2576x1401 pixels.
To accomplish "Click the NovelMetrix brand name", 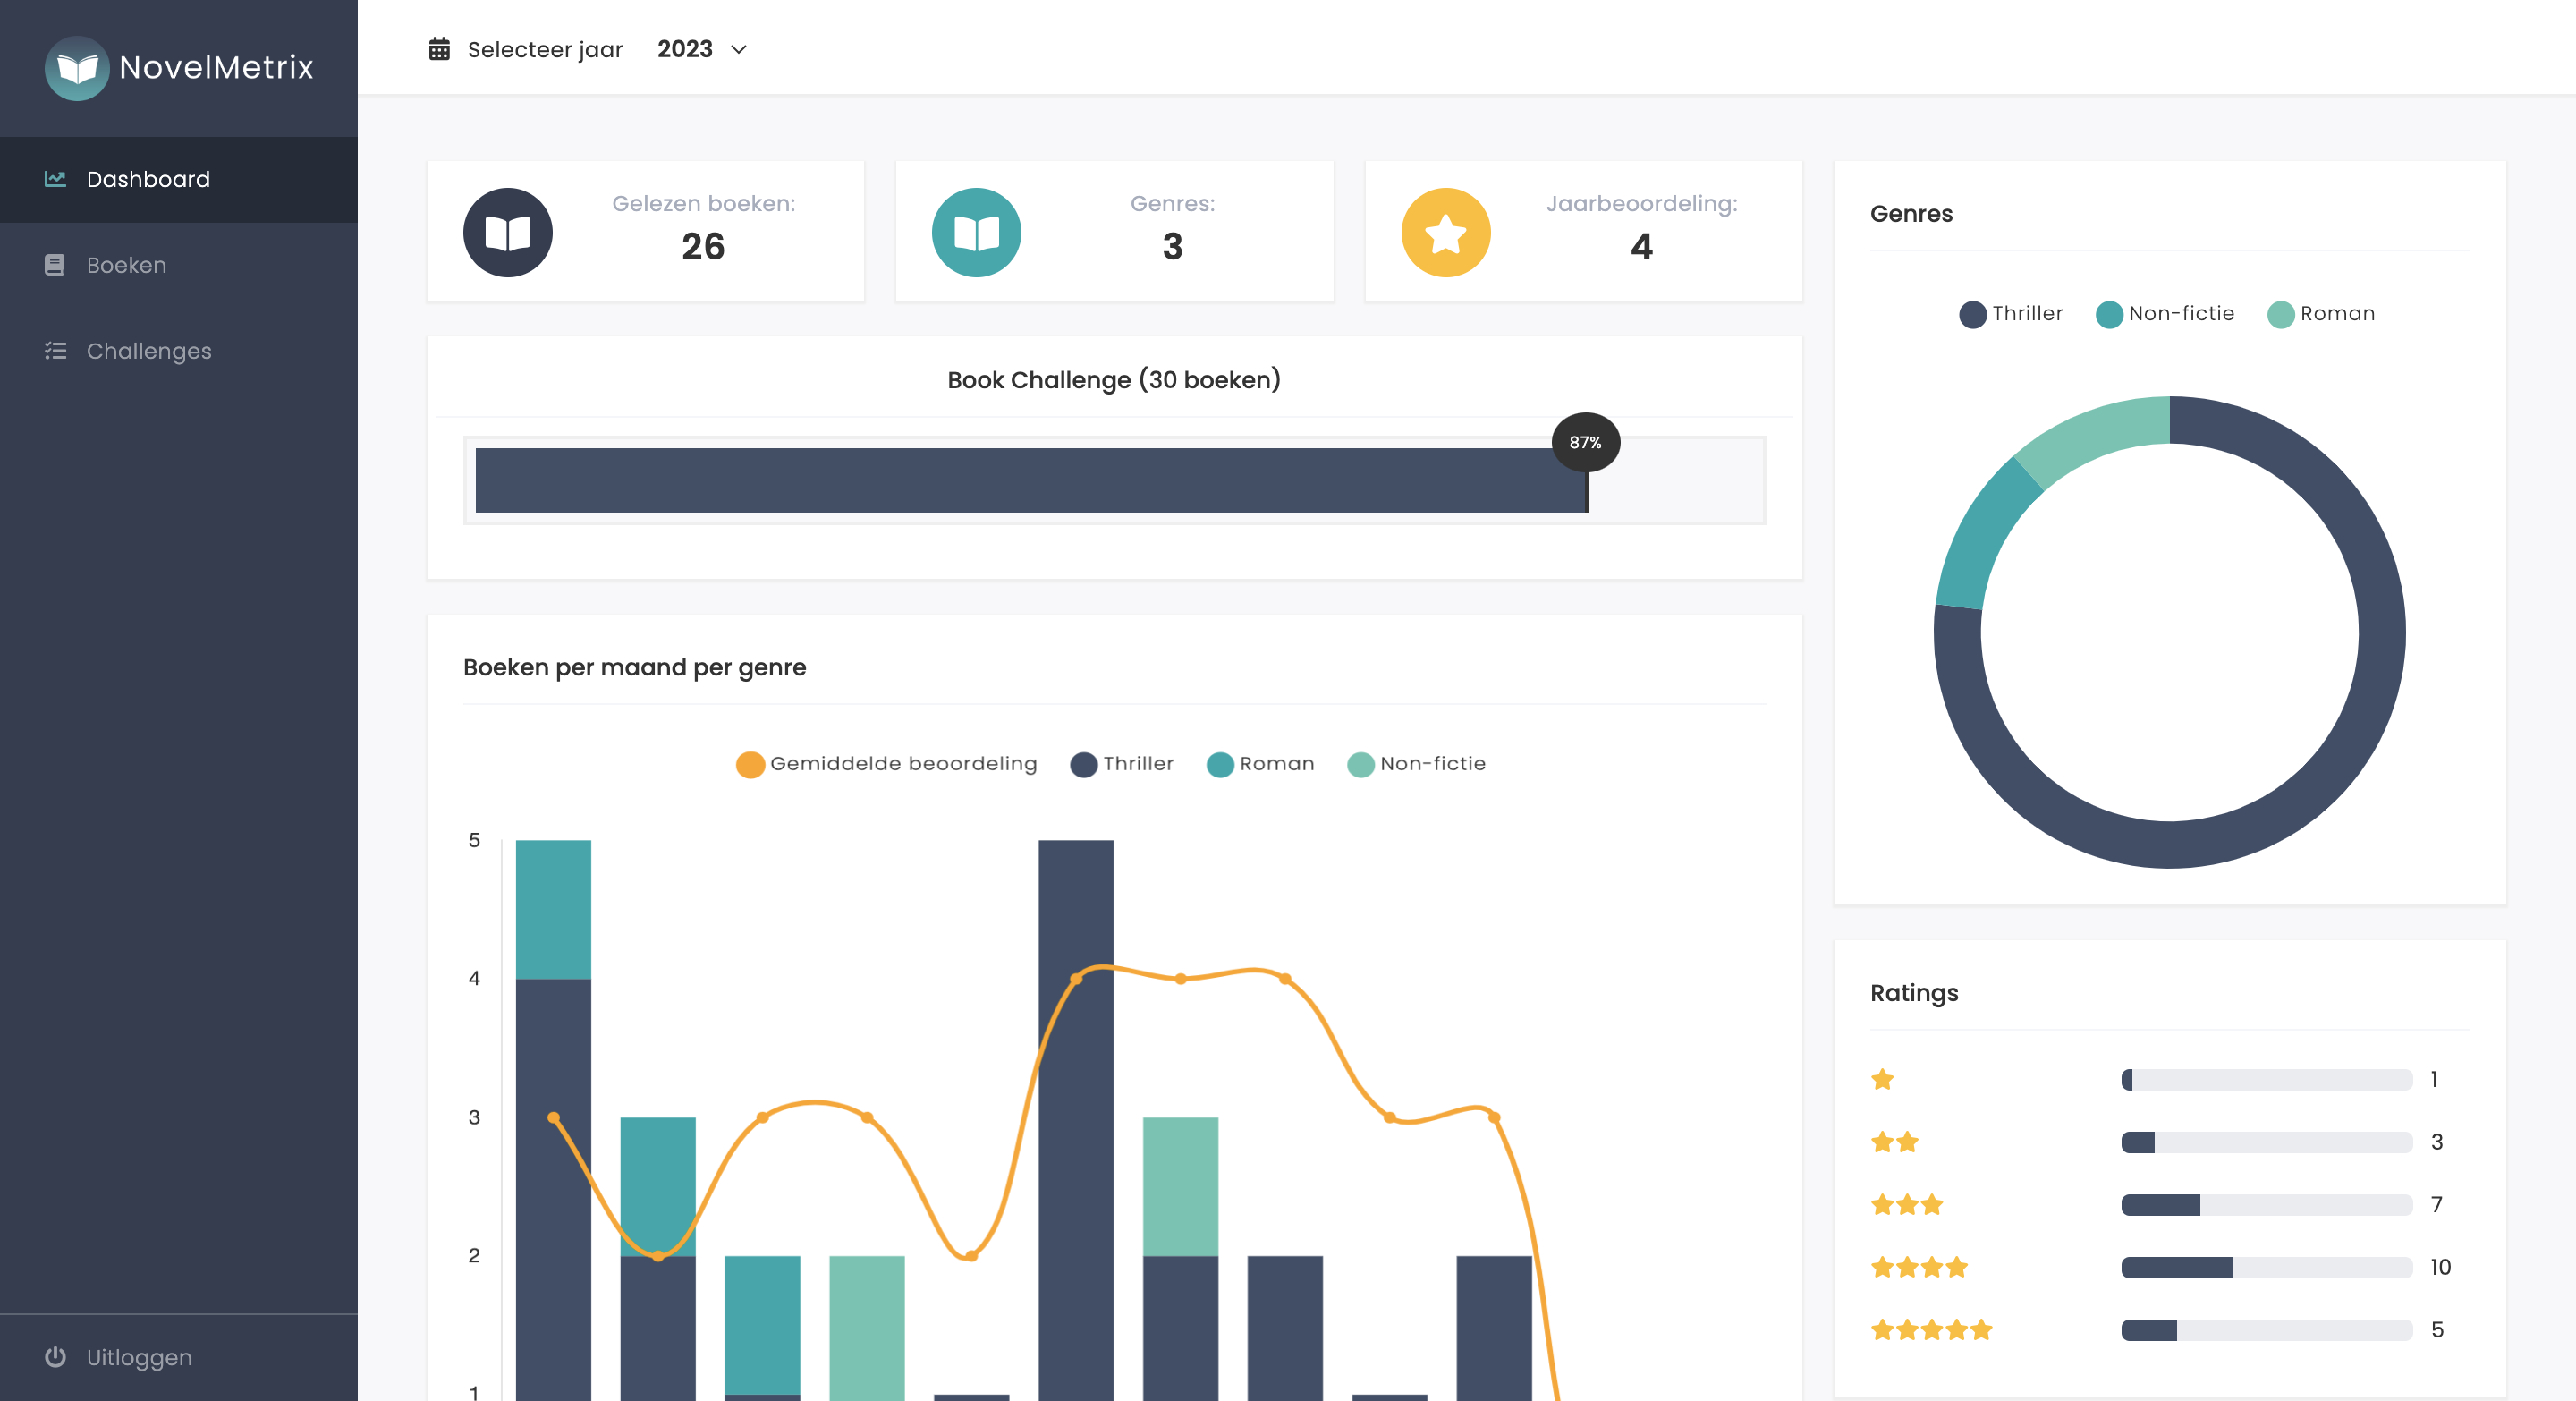I will point(216,68).
